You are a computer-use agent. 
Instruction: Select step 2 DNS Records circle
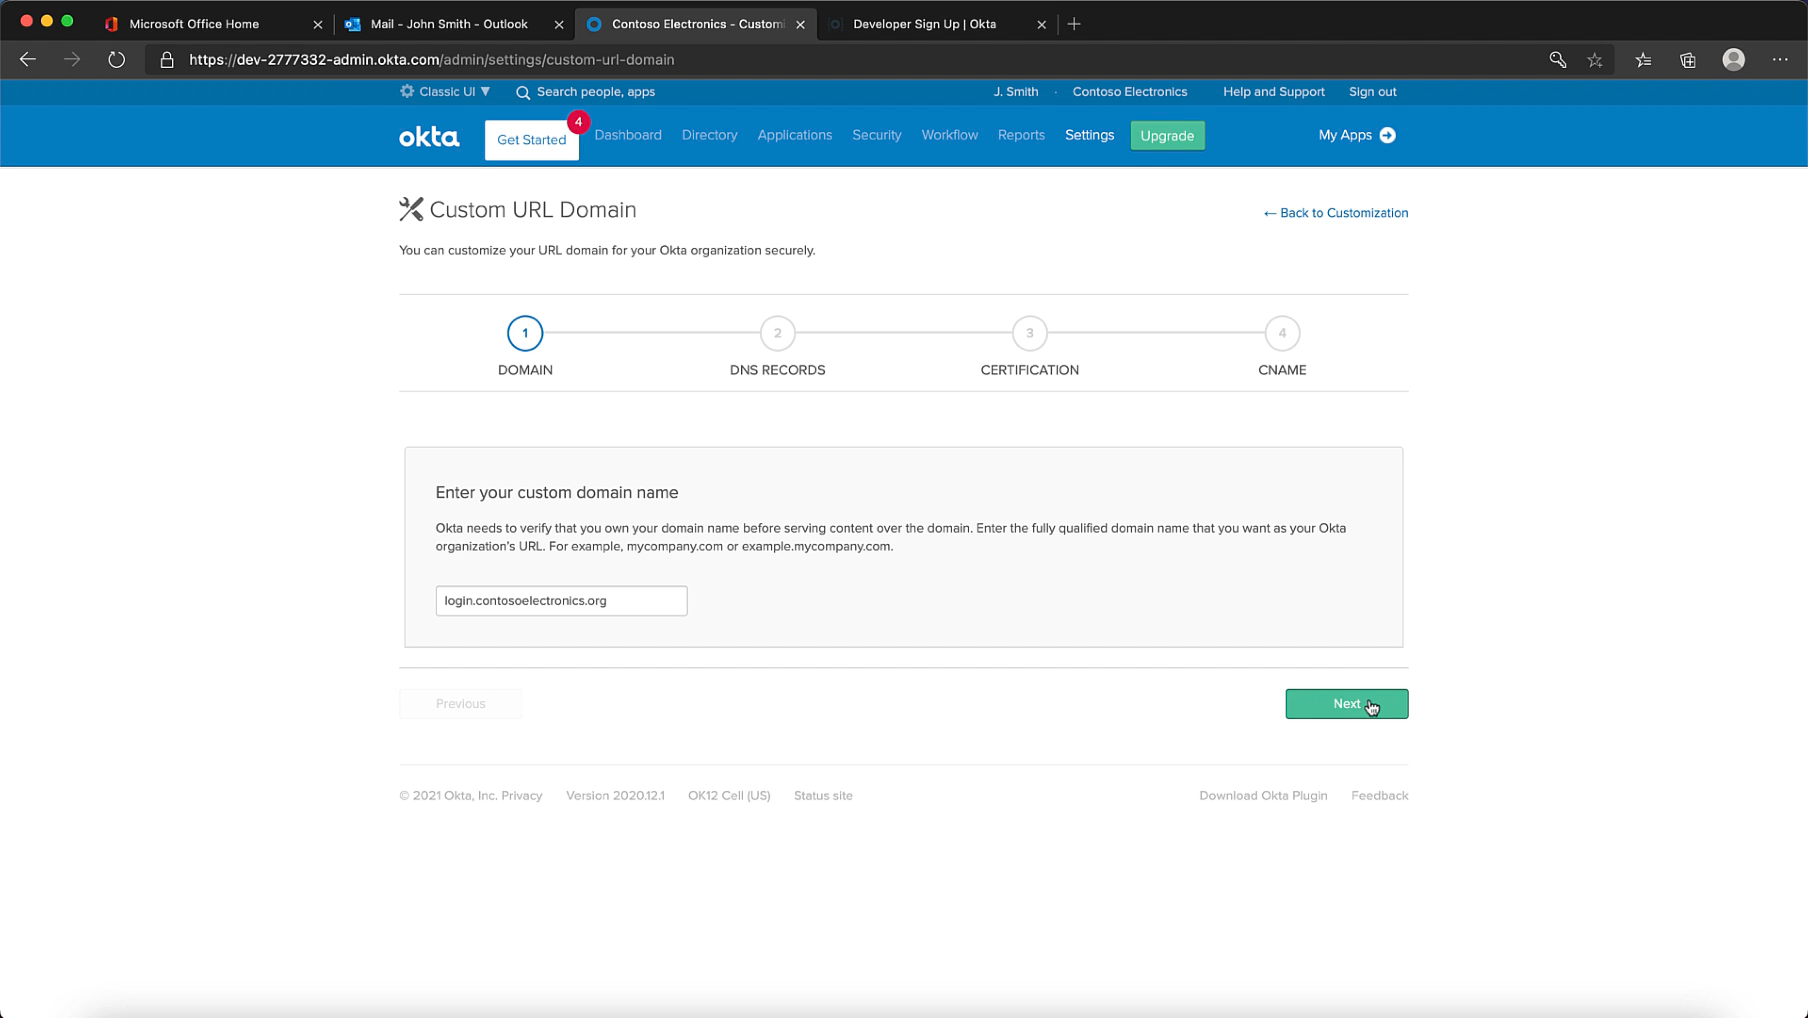[777, 333]
